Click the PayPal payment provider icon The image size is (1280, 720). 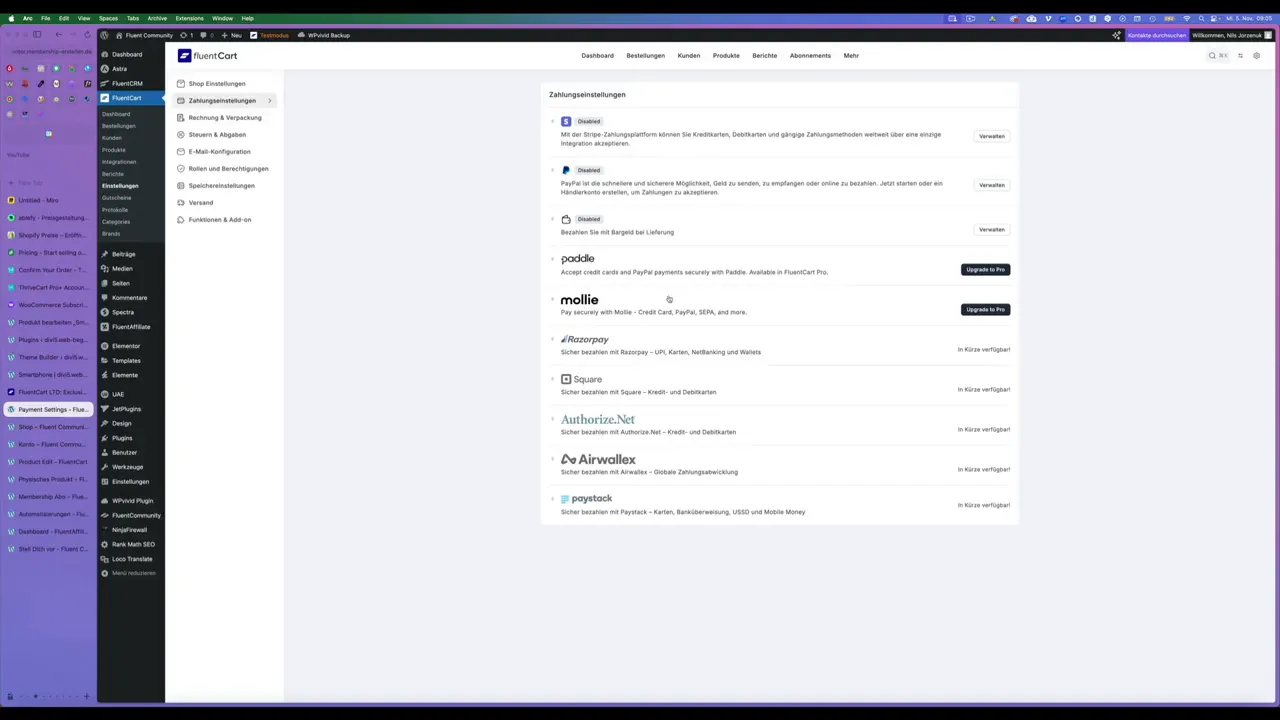tap(566, 170)
